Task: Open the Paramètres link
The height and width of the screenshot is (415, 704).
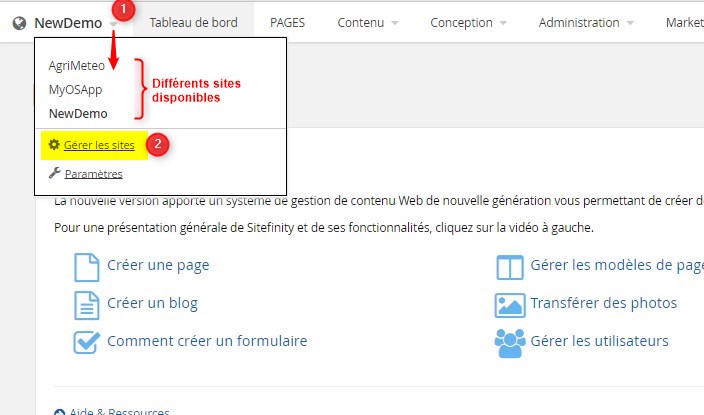Action: pyautogui.click(x=93, y=173)
